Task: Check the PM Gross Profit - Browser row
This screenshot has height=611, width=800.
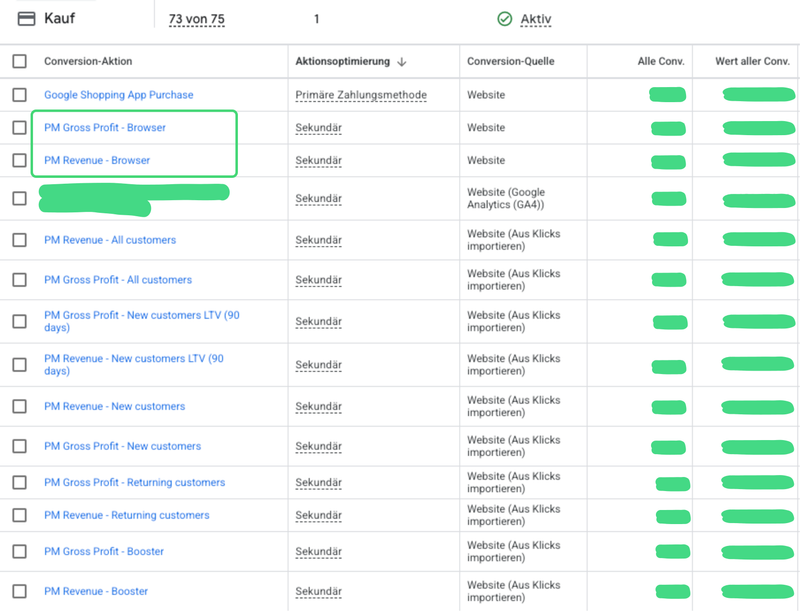Action: (x=19, y=128)
